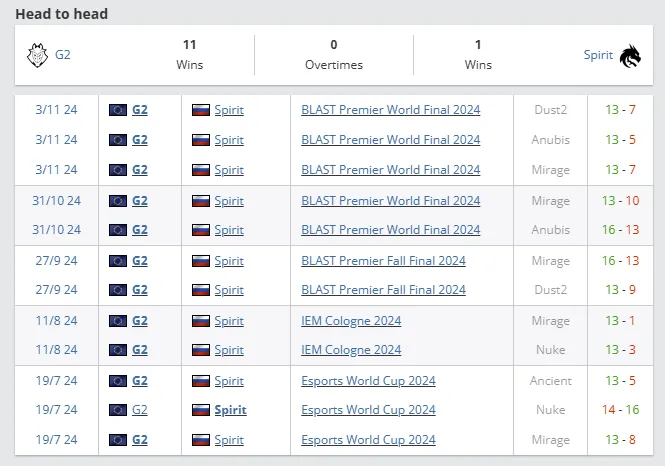The image size is (665, 466).
Task: Open Spirit link in Dust2 13 - 9 row
Action: coord(229,290)
